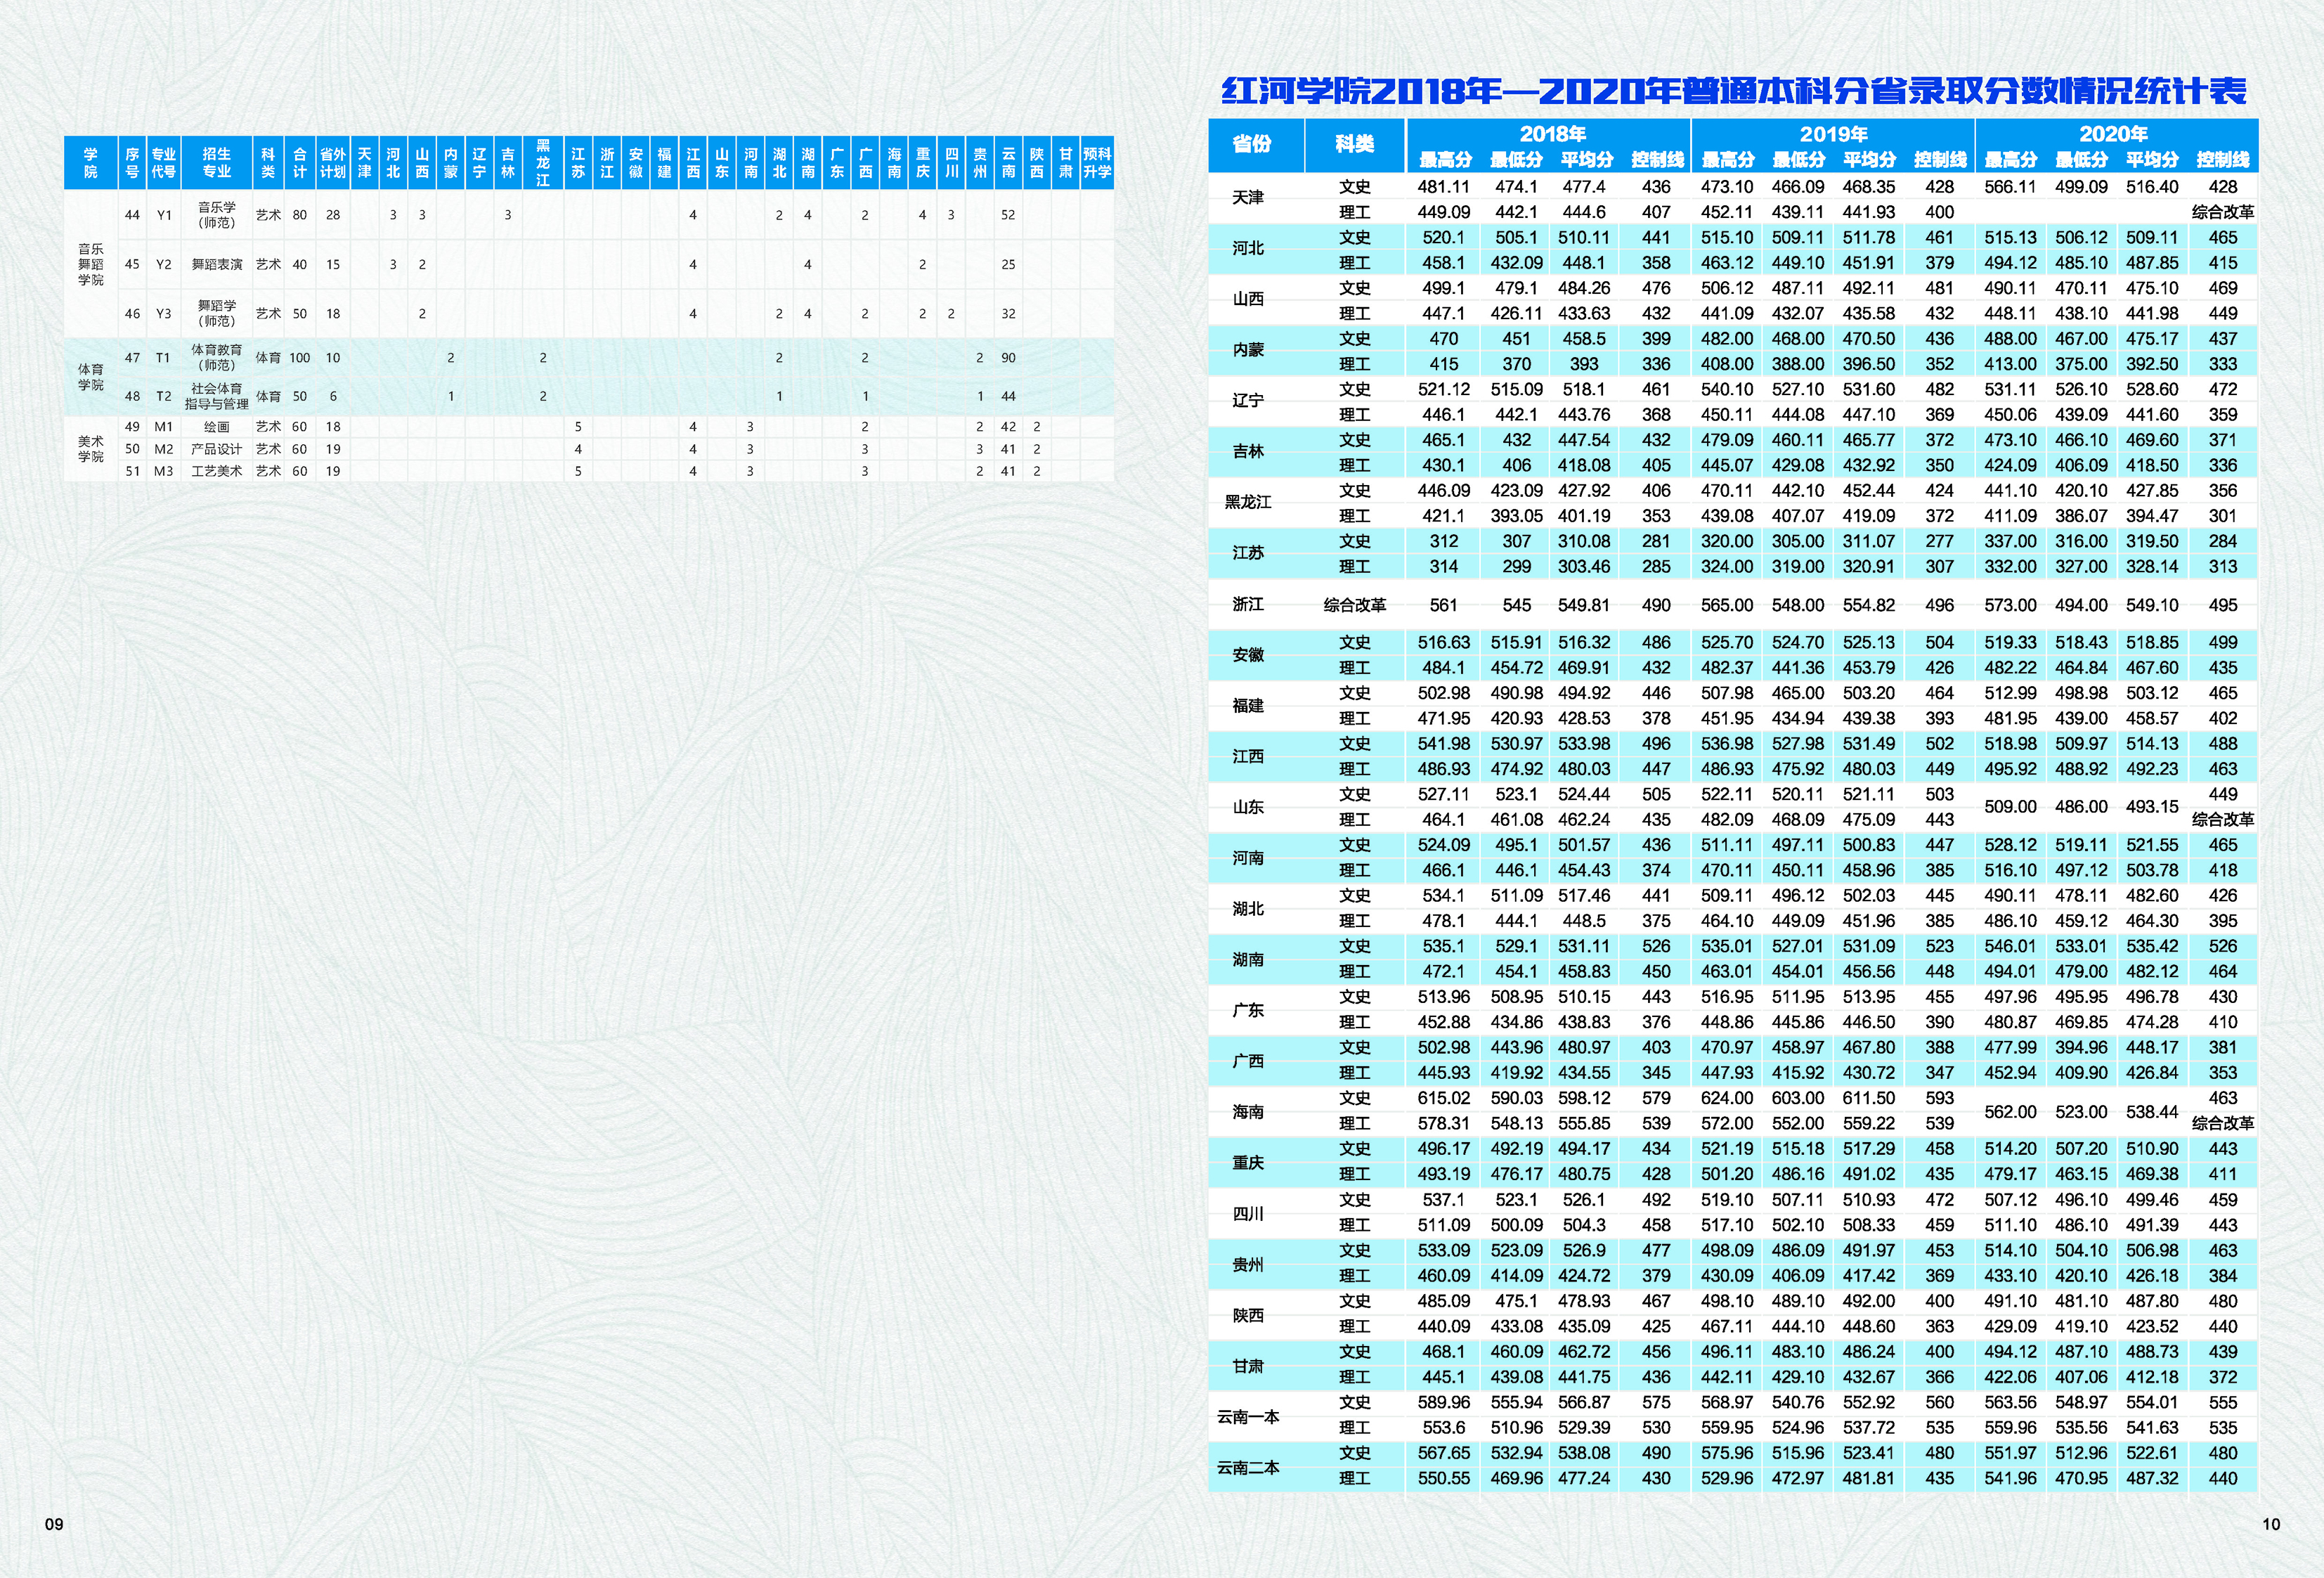Screen dimensions: 2324x1578
Task: Click page number 10
Action: click(x=2271, y=1524)
